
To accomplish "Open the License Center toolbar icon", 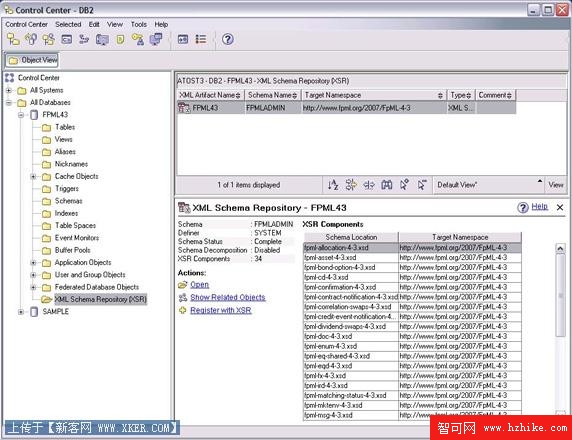I will [138, 39].
